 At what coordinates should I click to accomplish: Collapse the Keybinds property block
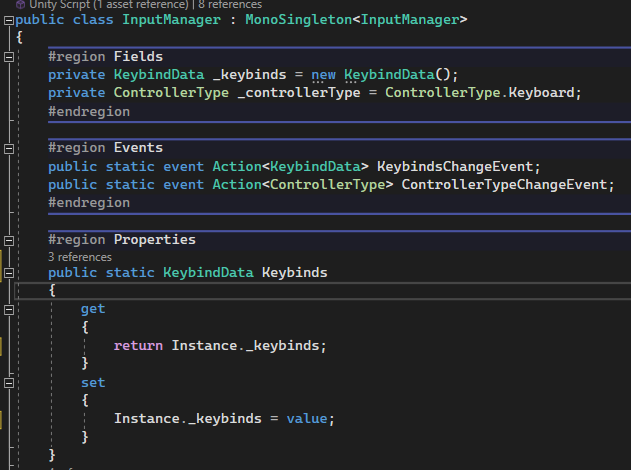tap(9, 273)
